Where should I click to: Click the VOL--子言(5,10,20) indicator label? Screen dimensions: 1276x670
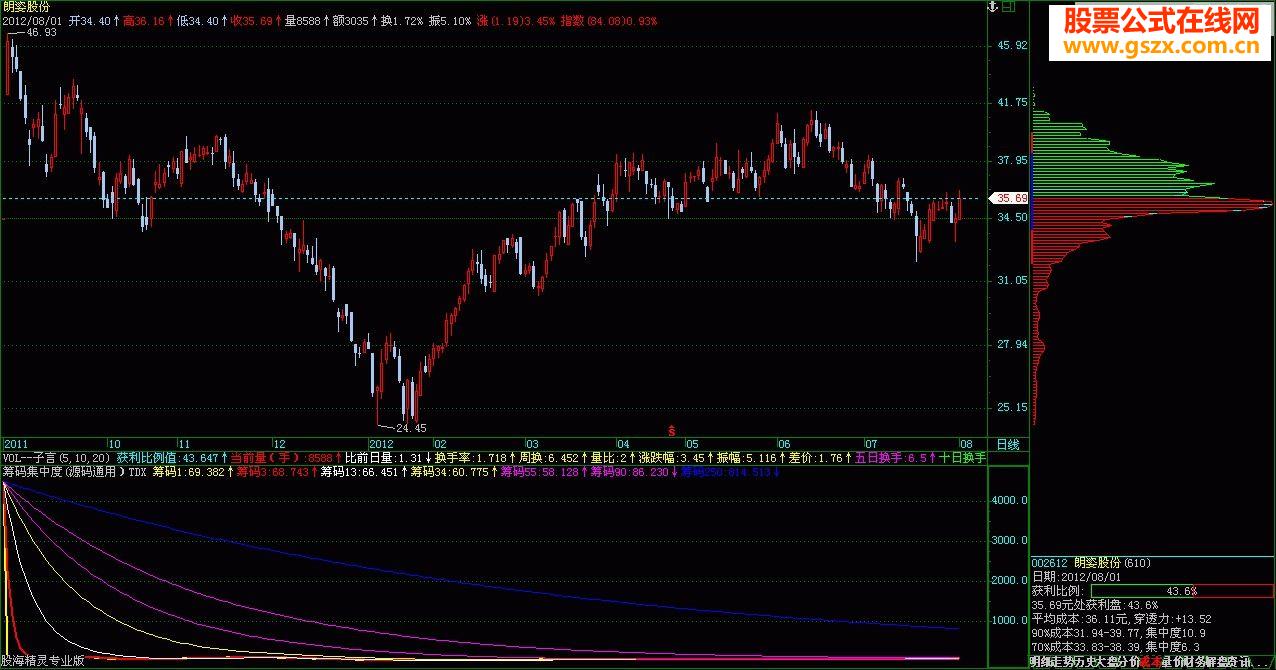(57, 457)
